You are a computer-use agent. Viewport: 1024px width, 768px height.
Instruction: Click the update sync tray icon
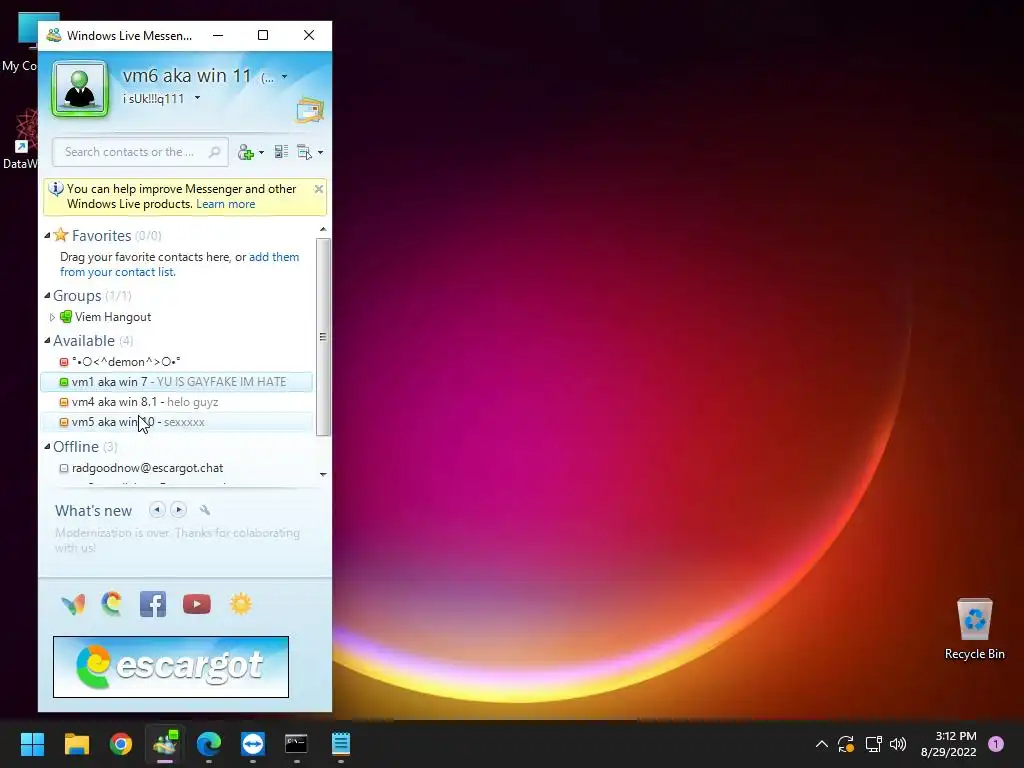pos(846,744)
